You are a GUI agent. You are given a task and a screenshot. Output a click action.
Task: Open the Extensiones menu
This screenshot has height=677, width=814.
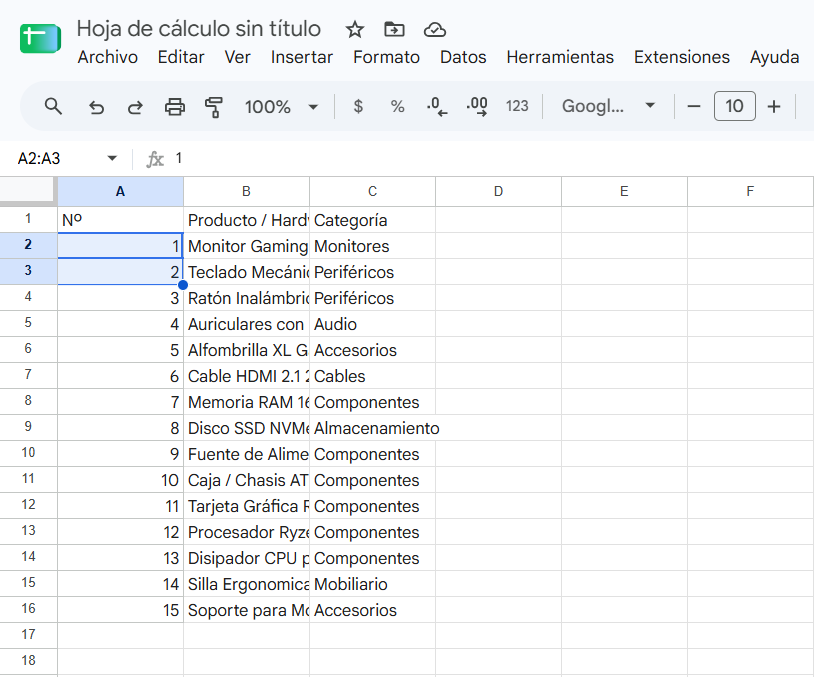pyautogui.click(x=682, y=57)
